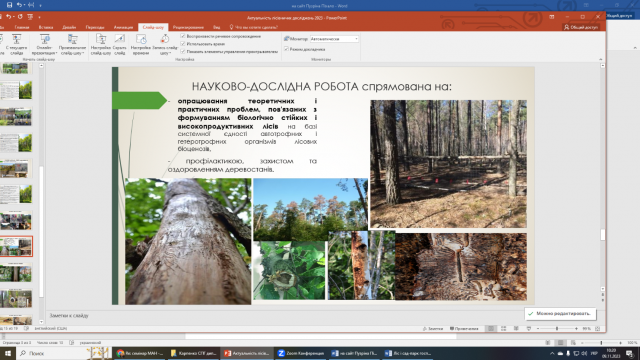Redo in PowerPoint quick access toolbar
The width and height of the screenshot is (640, 360).
point(20,17)
